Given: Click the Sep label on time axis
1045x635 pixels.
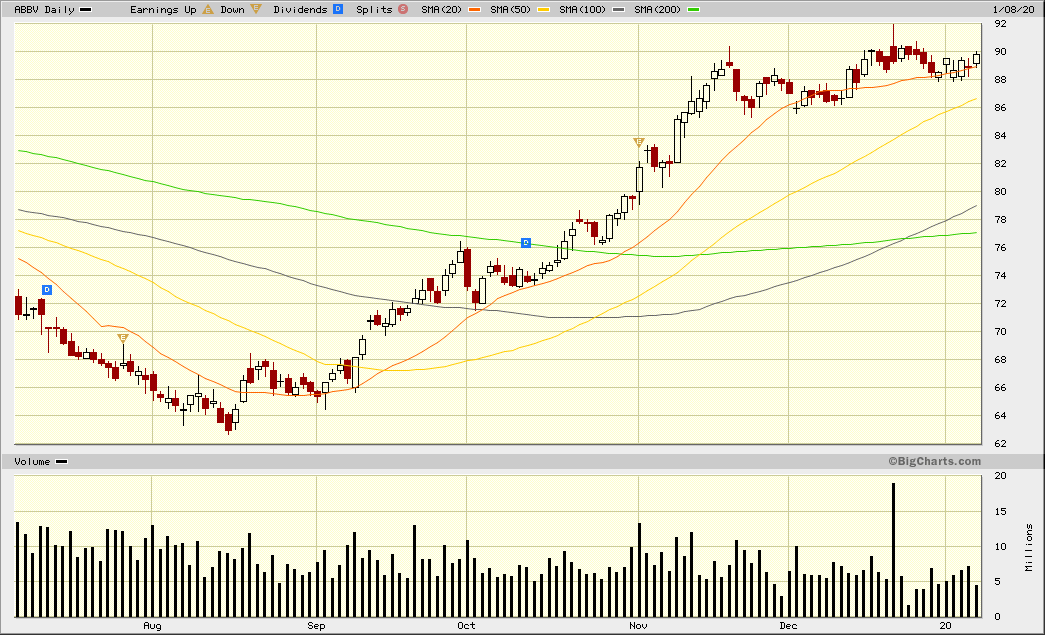Looking at the screenshot, I should pos(316,626).
